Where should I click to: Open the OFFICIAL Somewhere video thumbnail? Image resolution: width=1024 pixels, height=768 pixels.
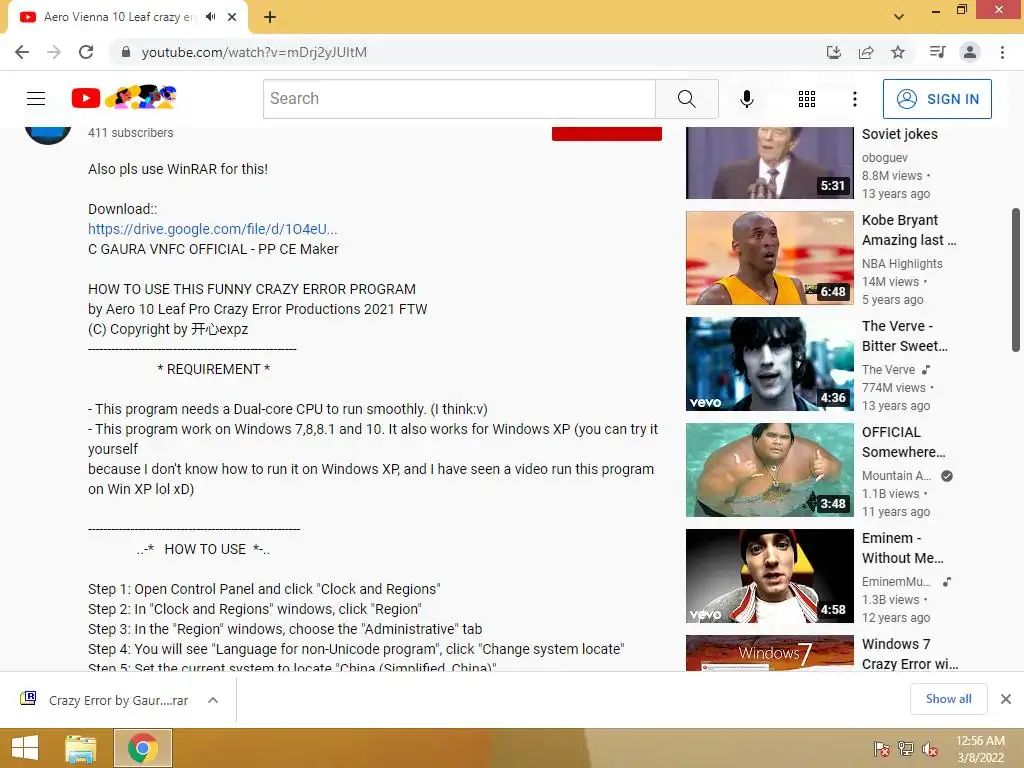pyautogui.click(x=769, y=470)
